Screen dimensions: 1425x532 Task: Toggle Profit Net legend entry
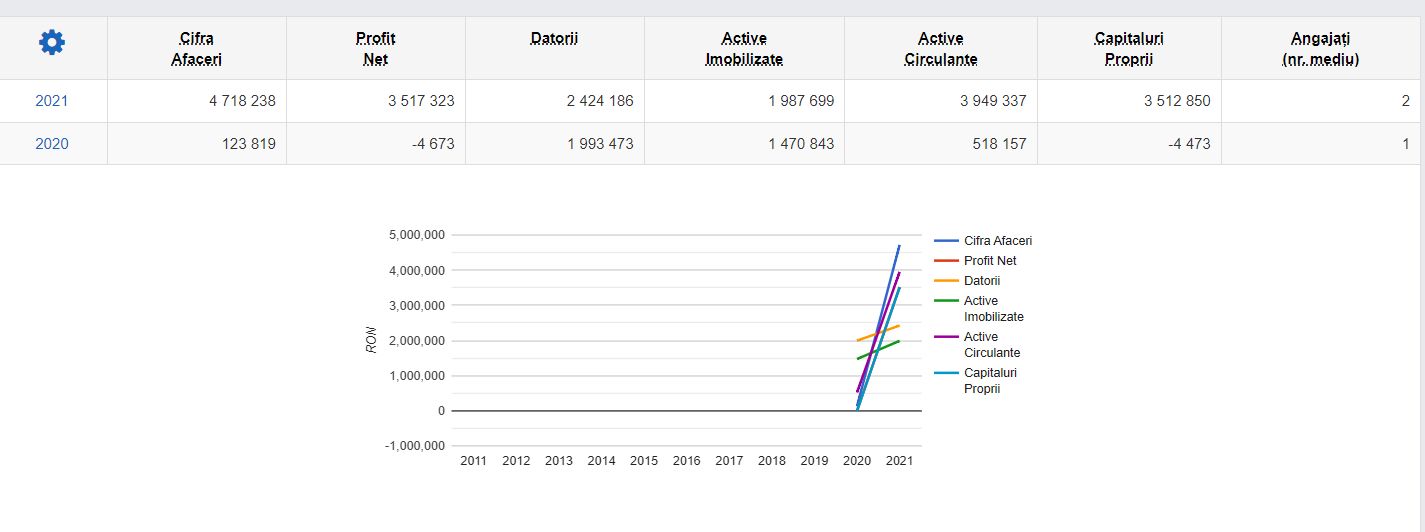pos(975,261)
